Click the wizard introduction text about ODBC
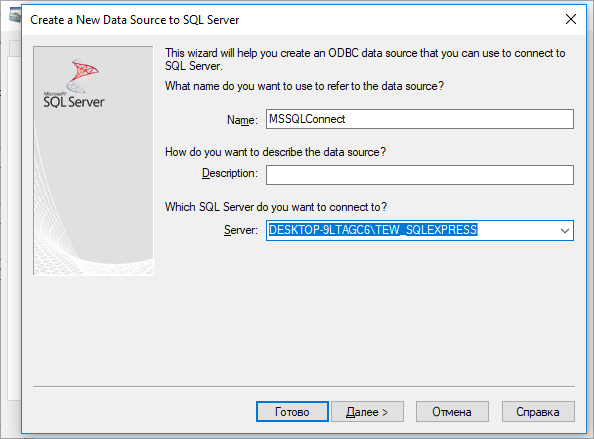594x439 pixels. pyautogui.click(x=365, y=59)
